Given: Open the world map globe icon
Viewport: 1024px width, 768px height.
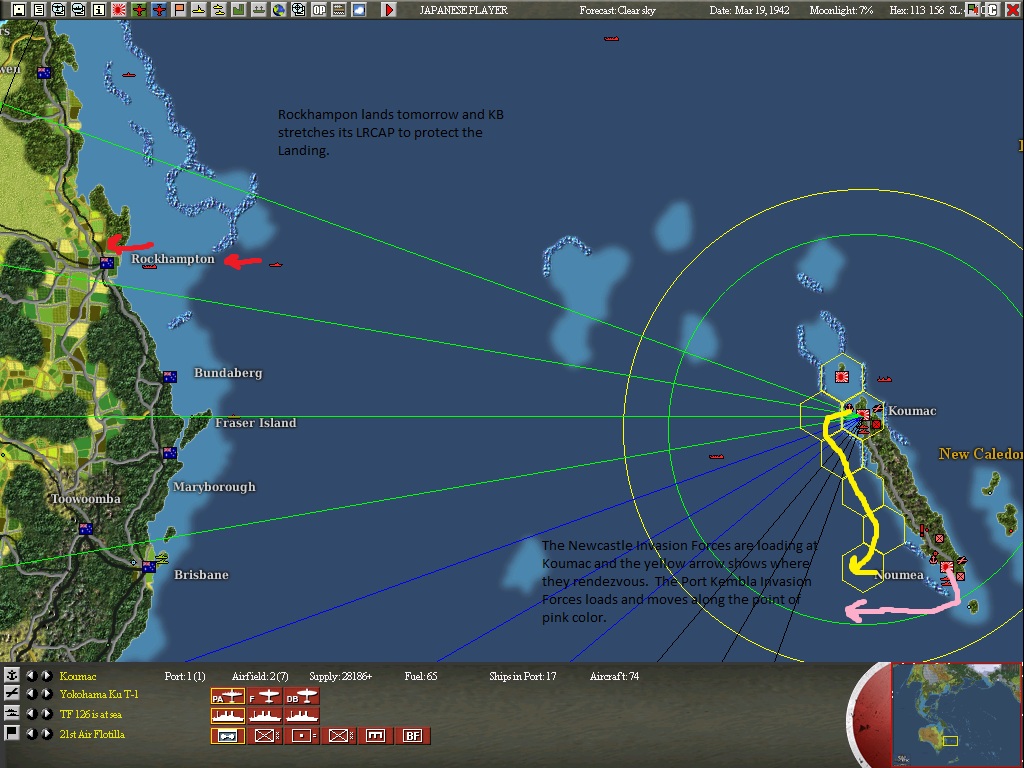Looking at the screenshot, I should click(x=277, y=10).
